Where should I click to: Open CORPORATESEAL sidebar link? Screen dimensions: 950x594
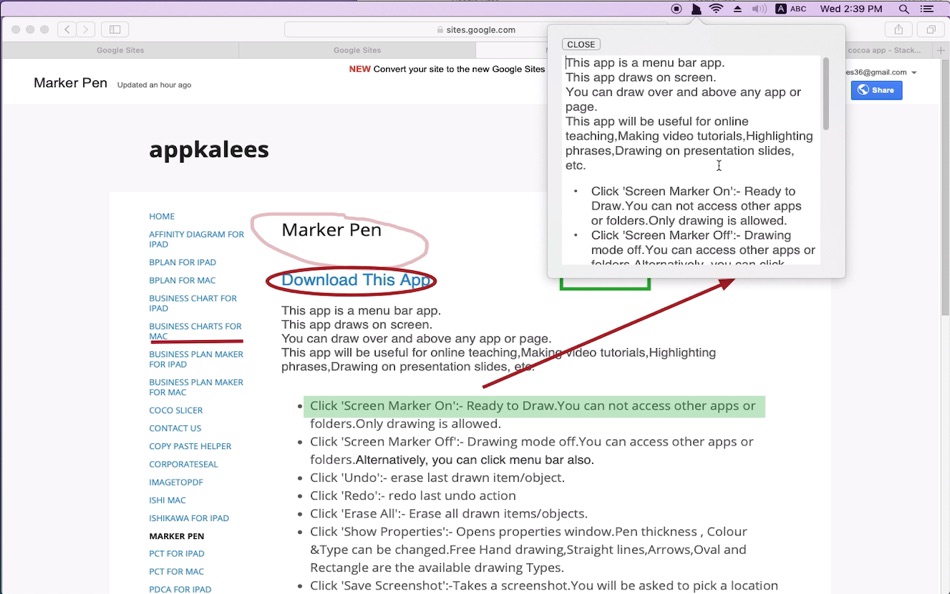[x=184, y=464]
